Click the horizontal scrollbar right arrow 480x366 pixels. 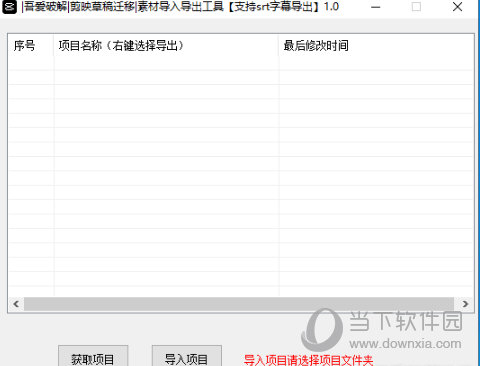coord(465,304)
